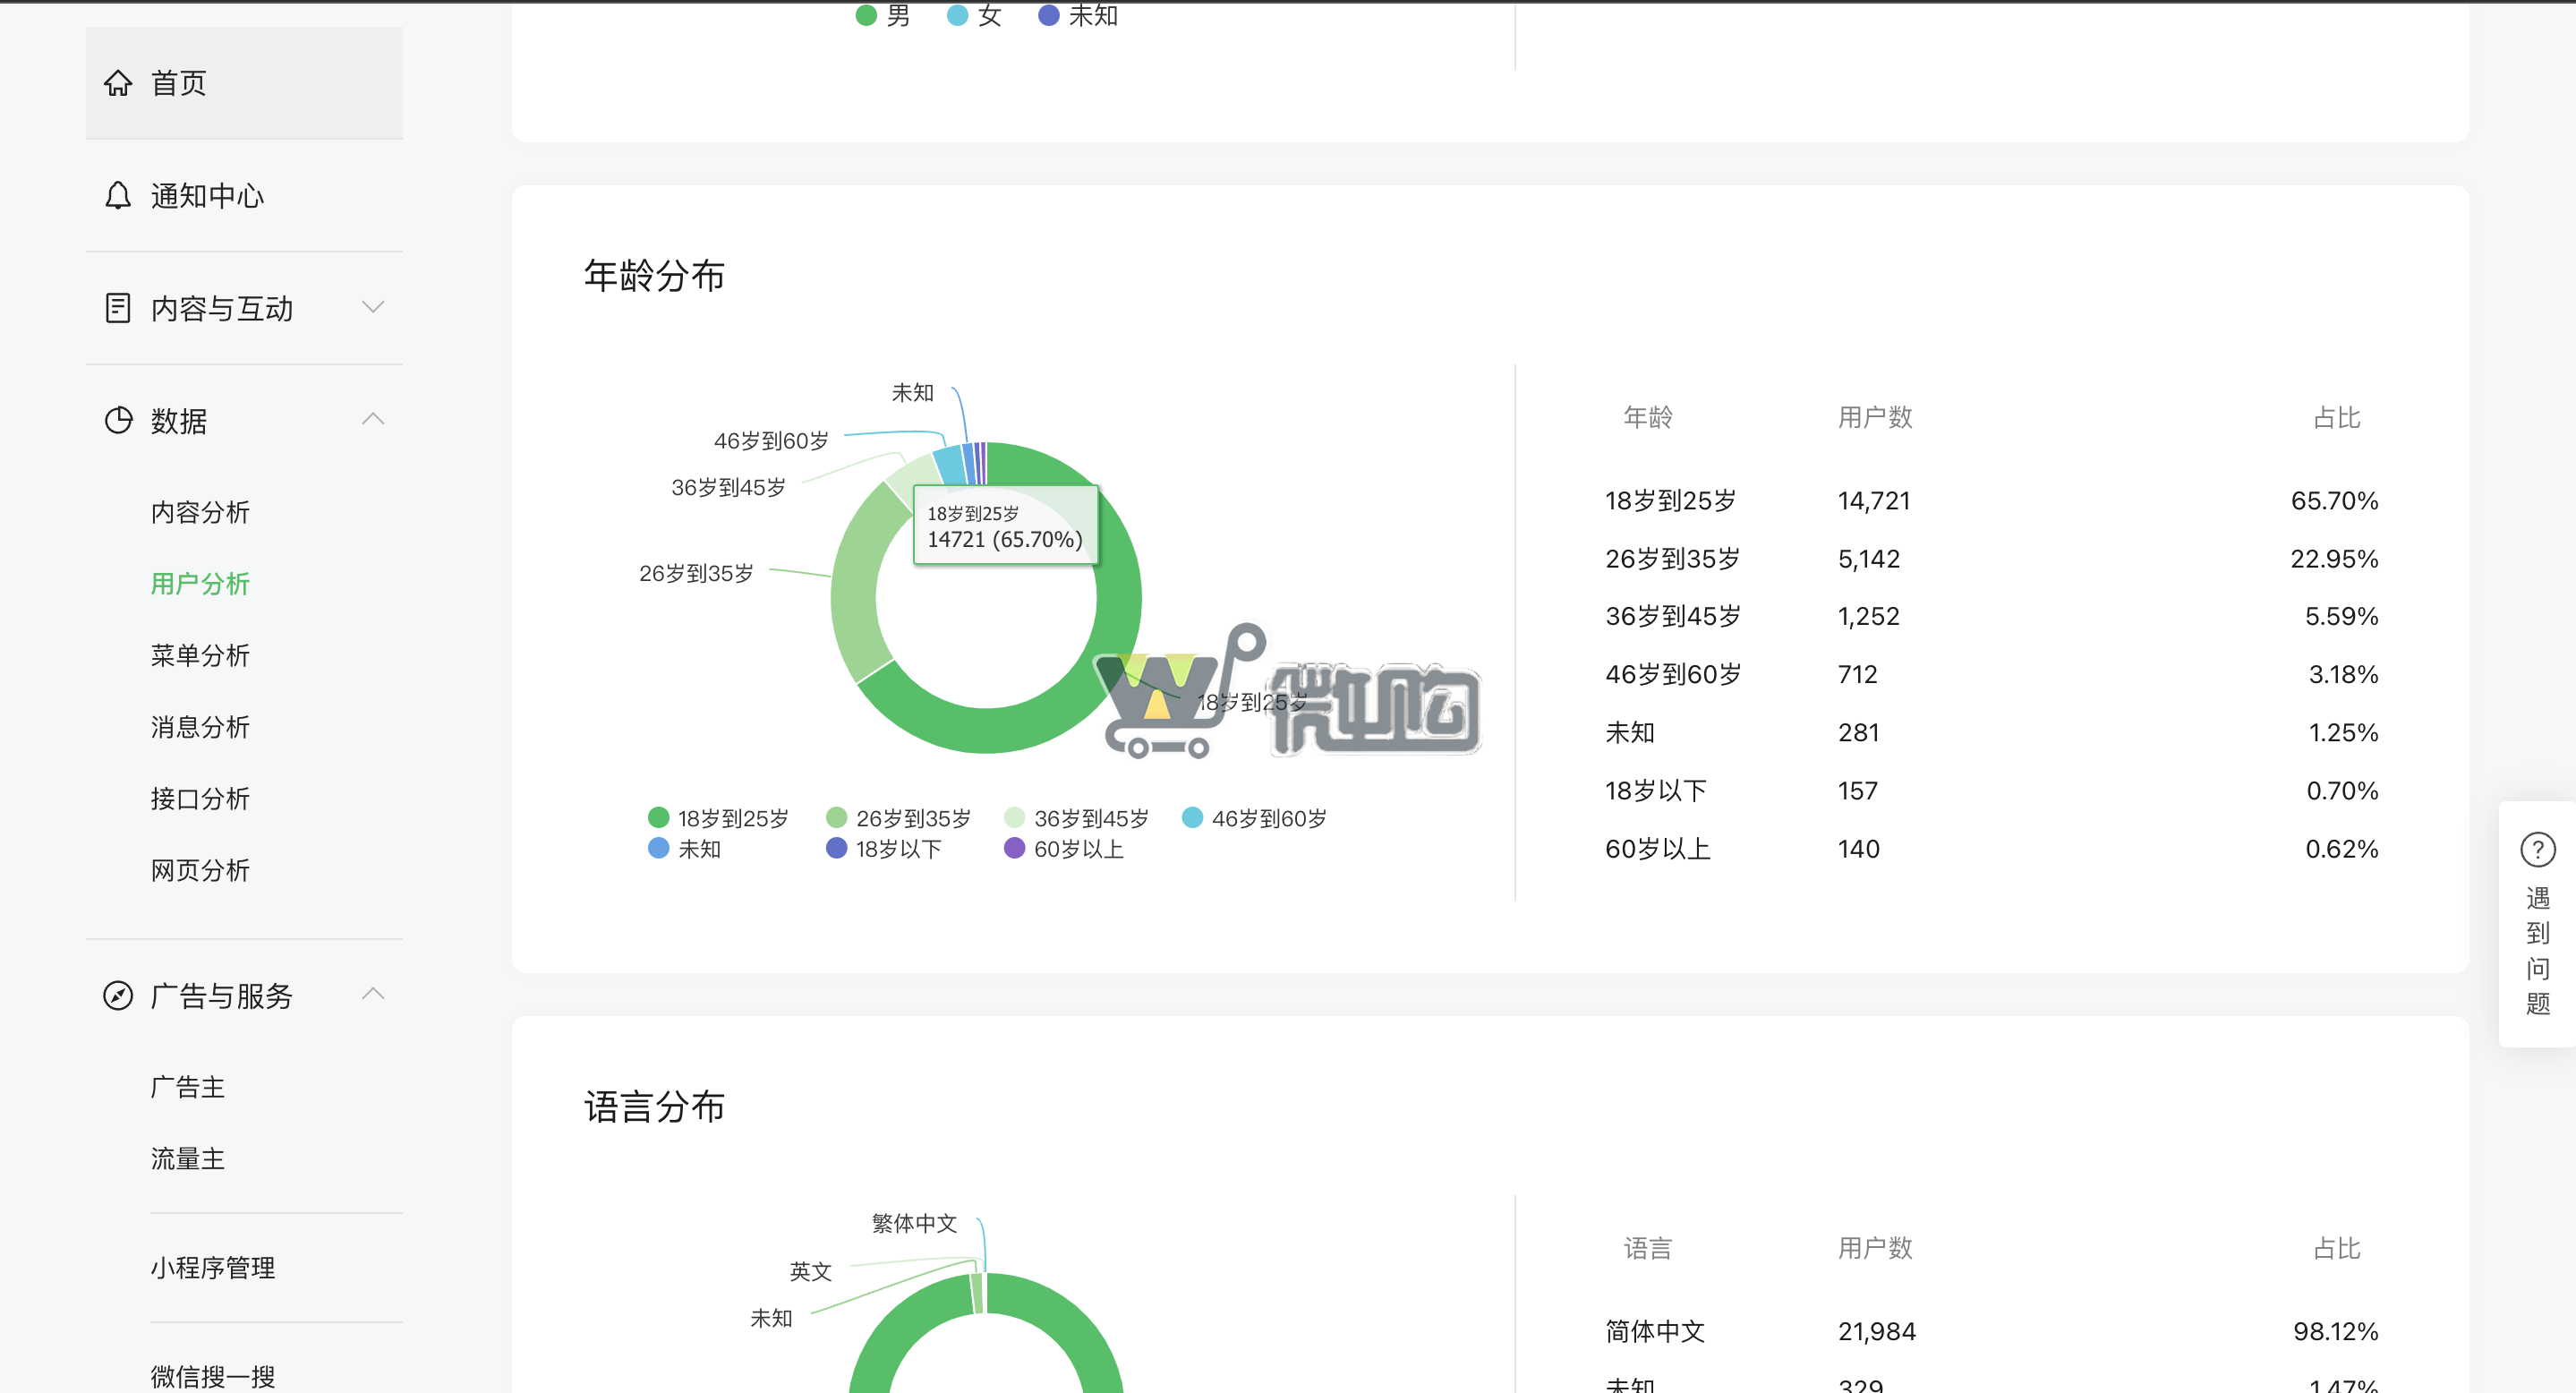This screenshot has height=1393, width=2576.
Task: Toggle 46岁到60岁 legend item
Action: click(x=1254, y=817)
